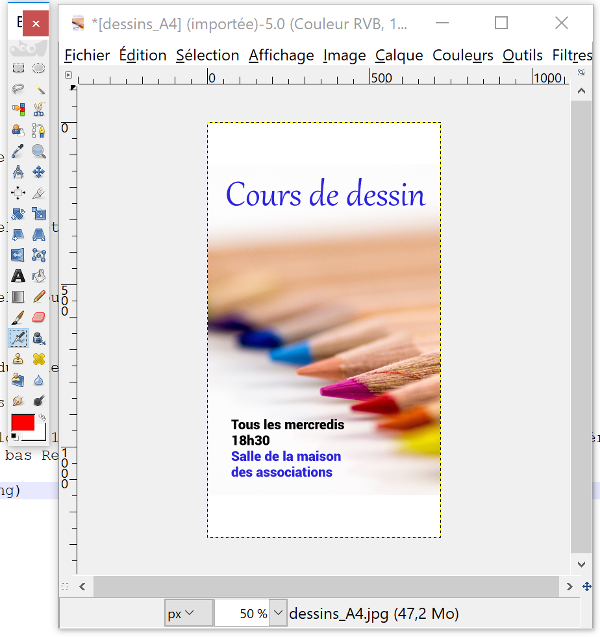Screen dimensions: 600x637
Task: Select the Rectangle Select tool
Action: (18, 68)
